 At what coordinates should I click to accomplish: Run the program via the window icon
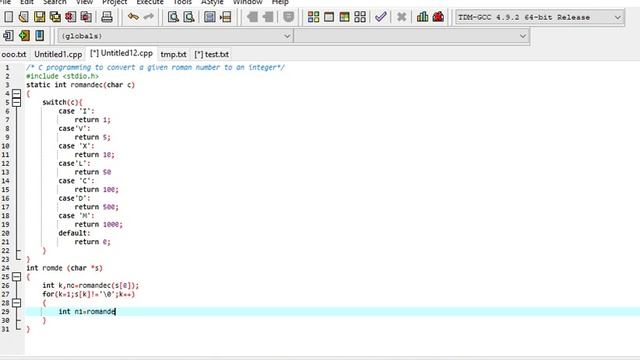click(x=329, y=17)
